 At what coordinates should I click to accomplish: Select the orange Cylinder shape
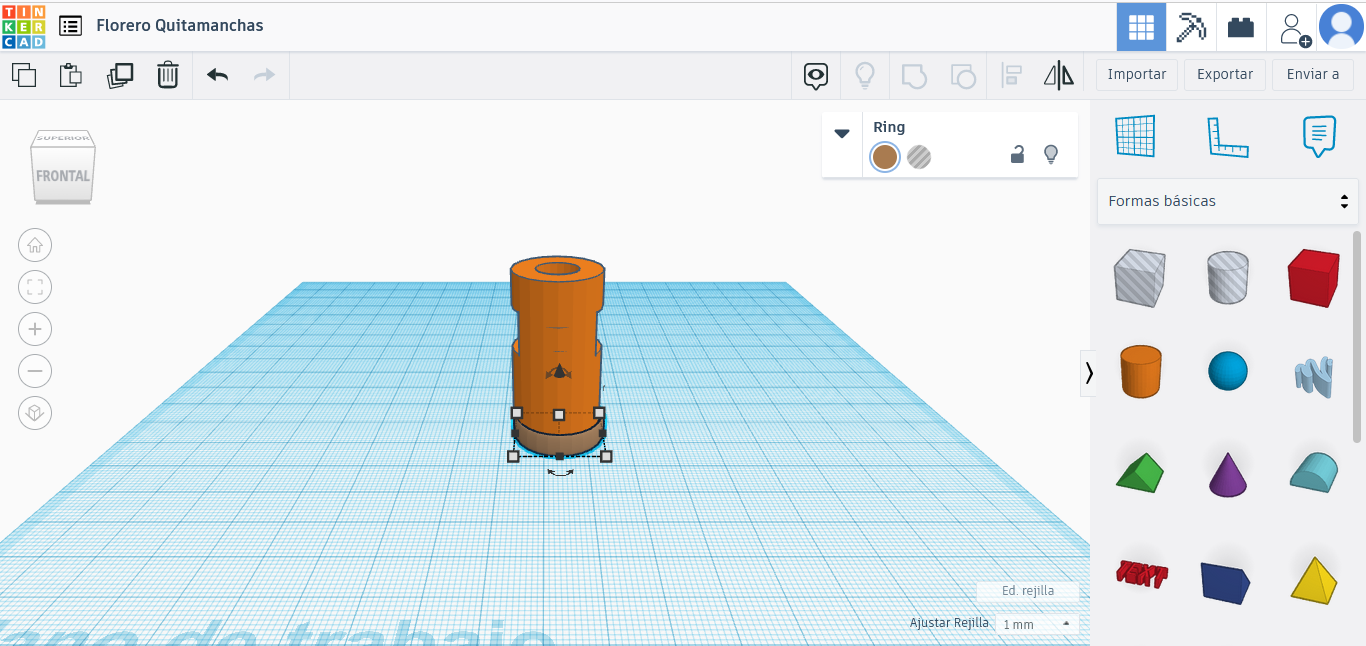point(1140,371)
